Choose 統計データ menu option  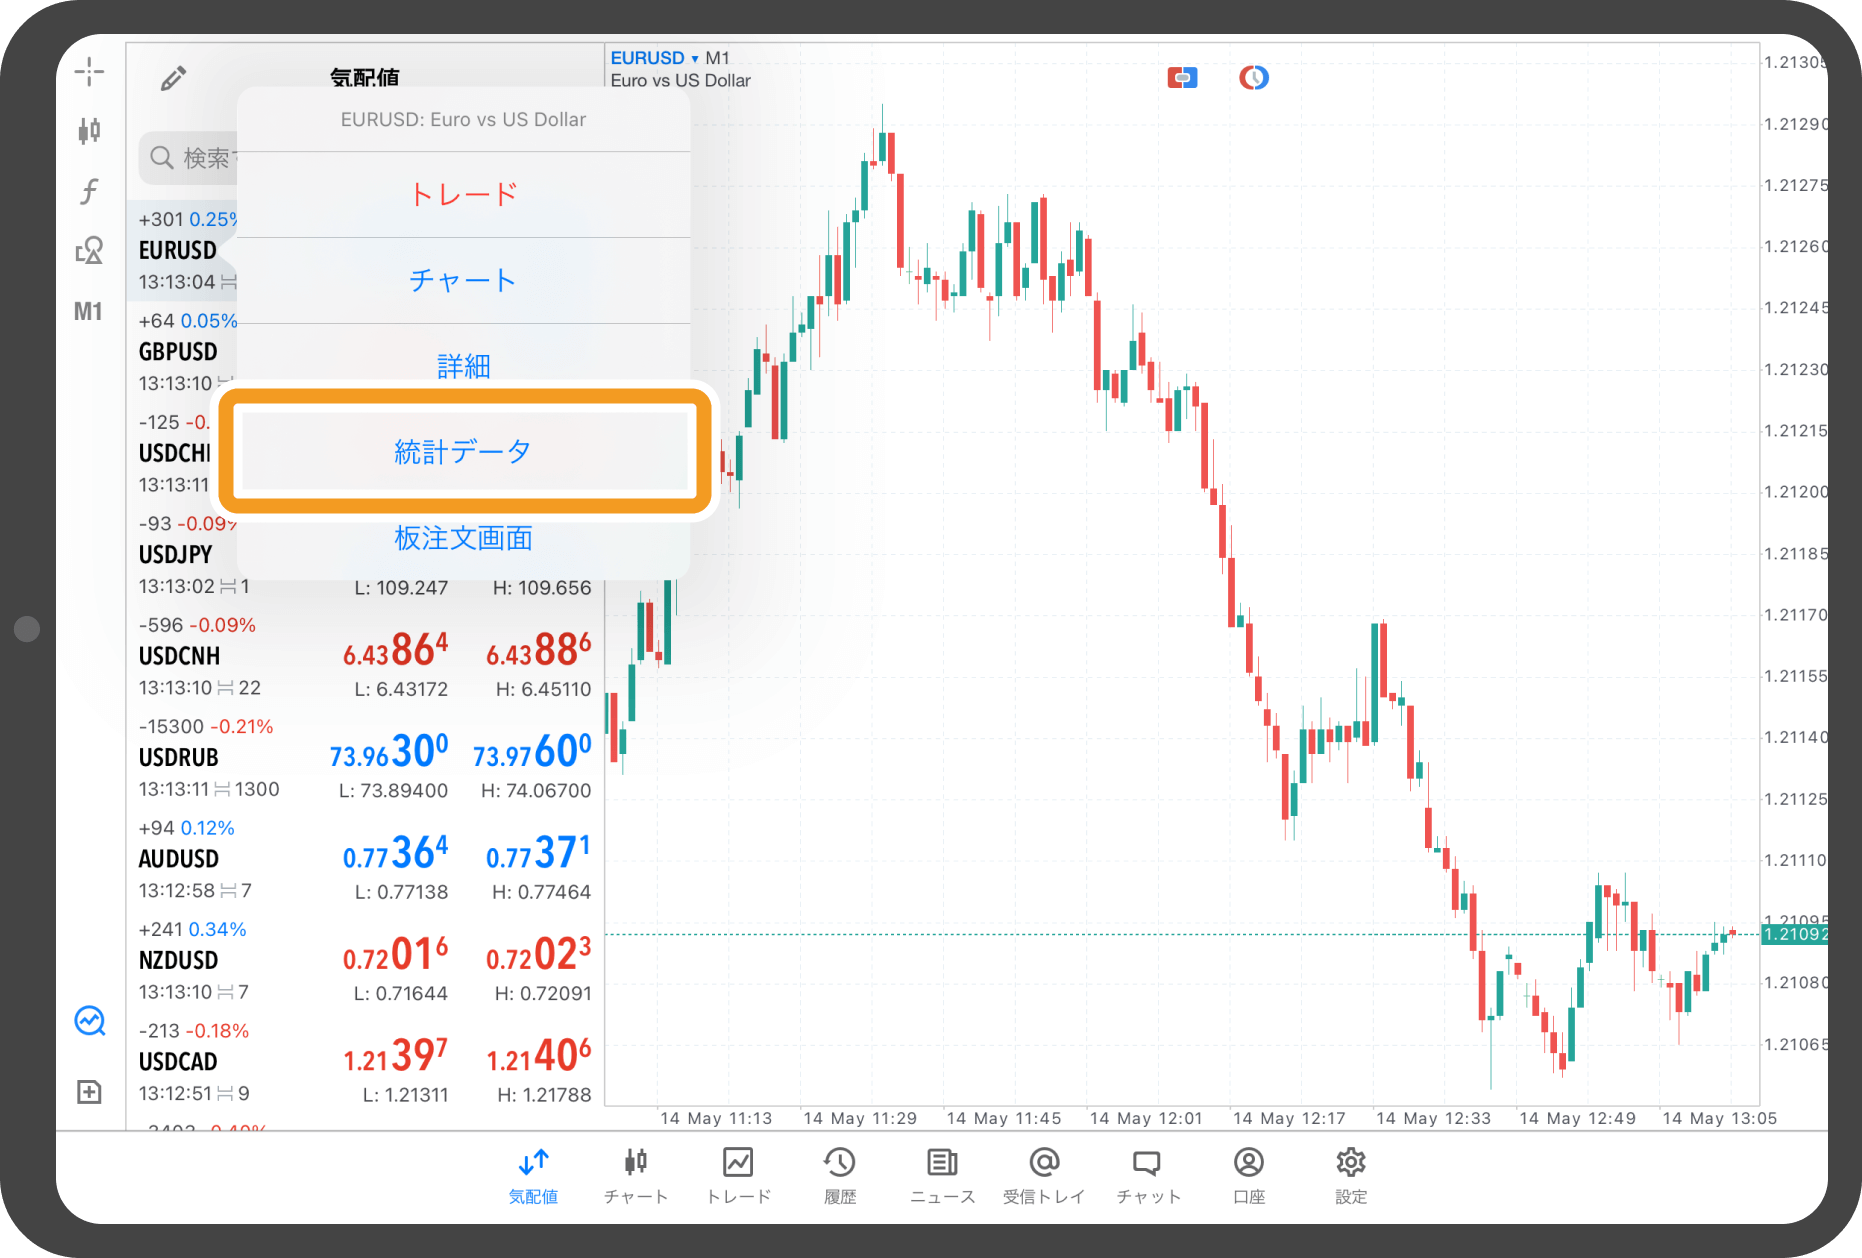coord(463,452)
